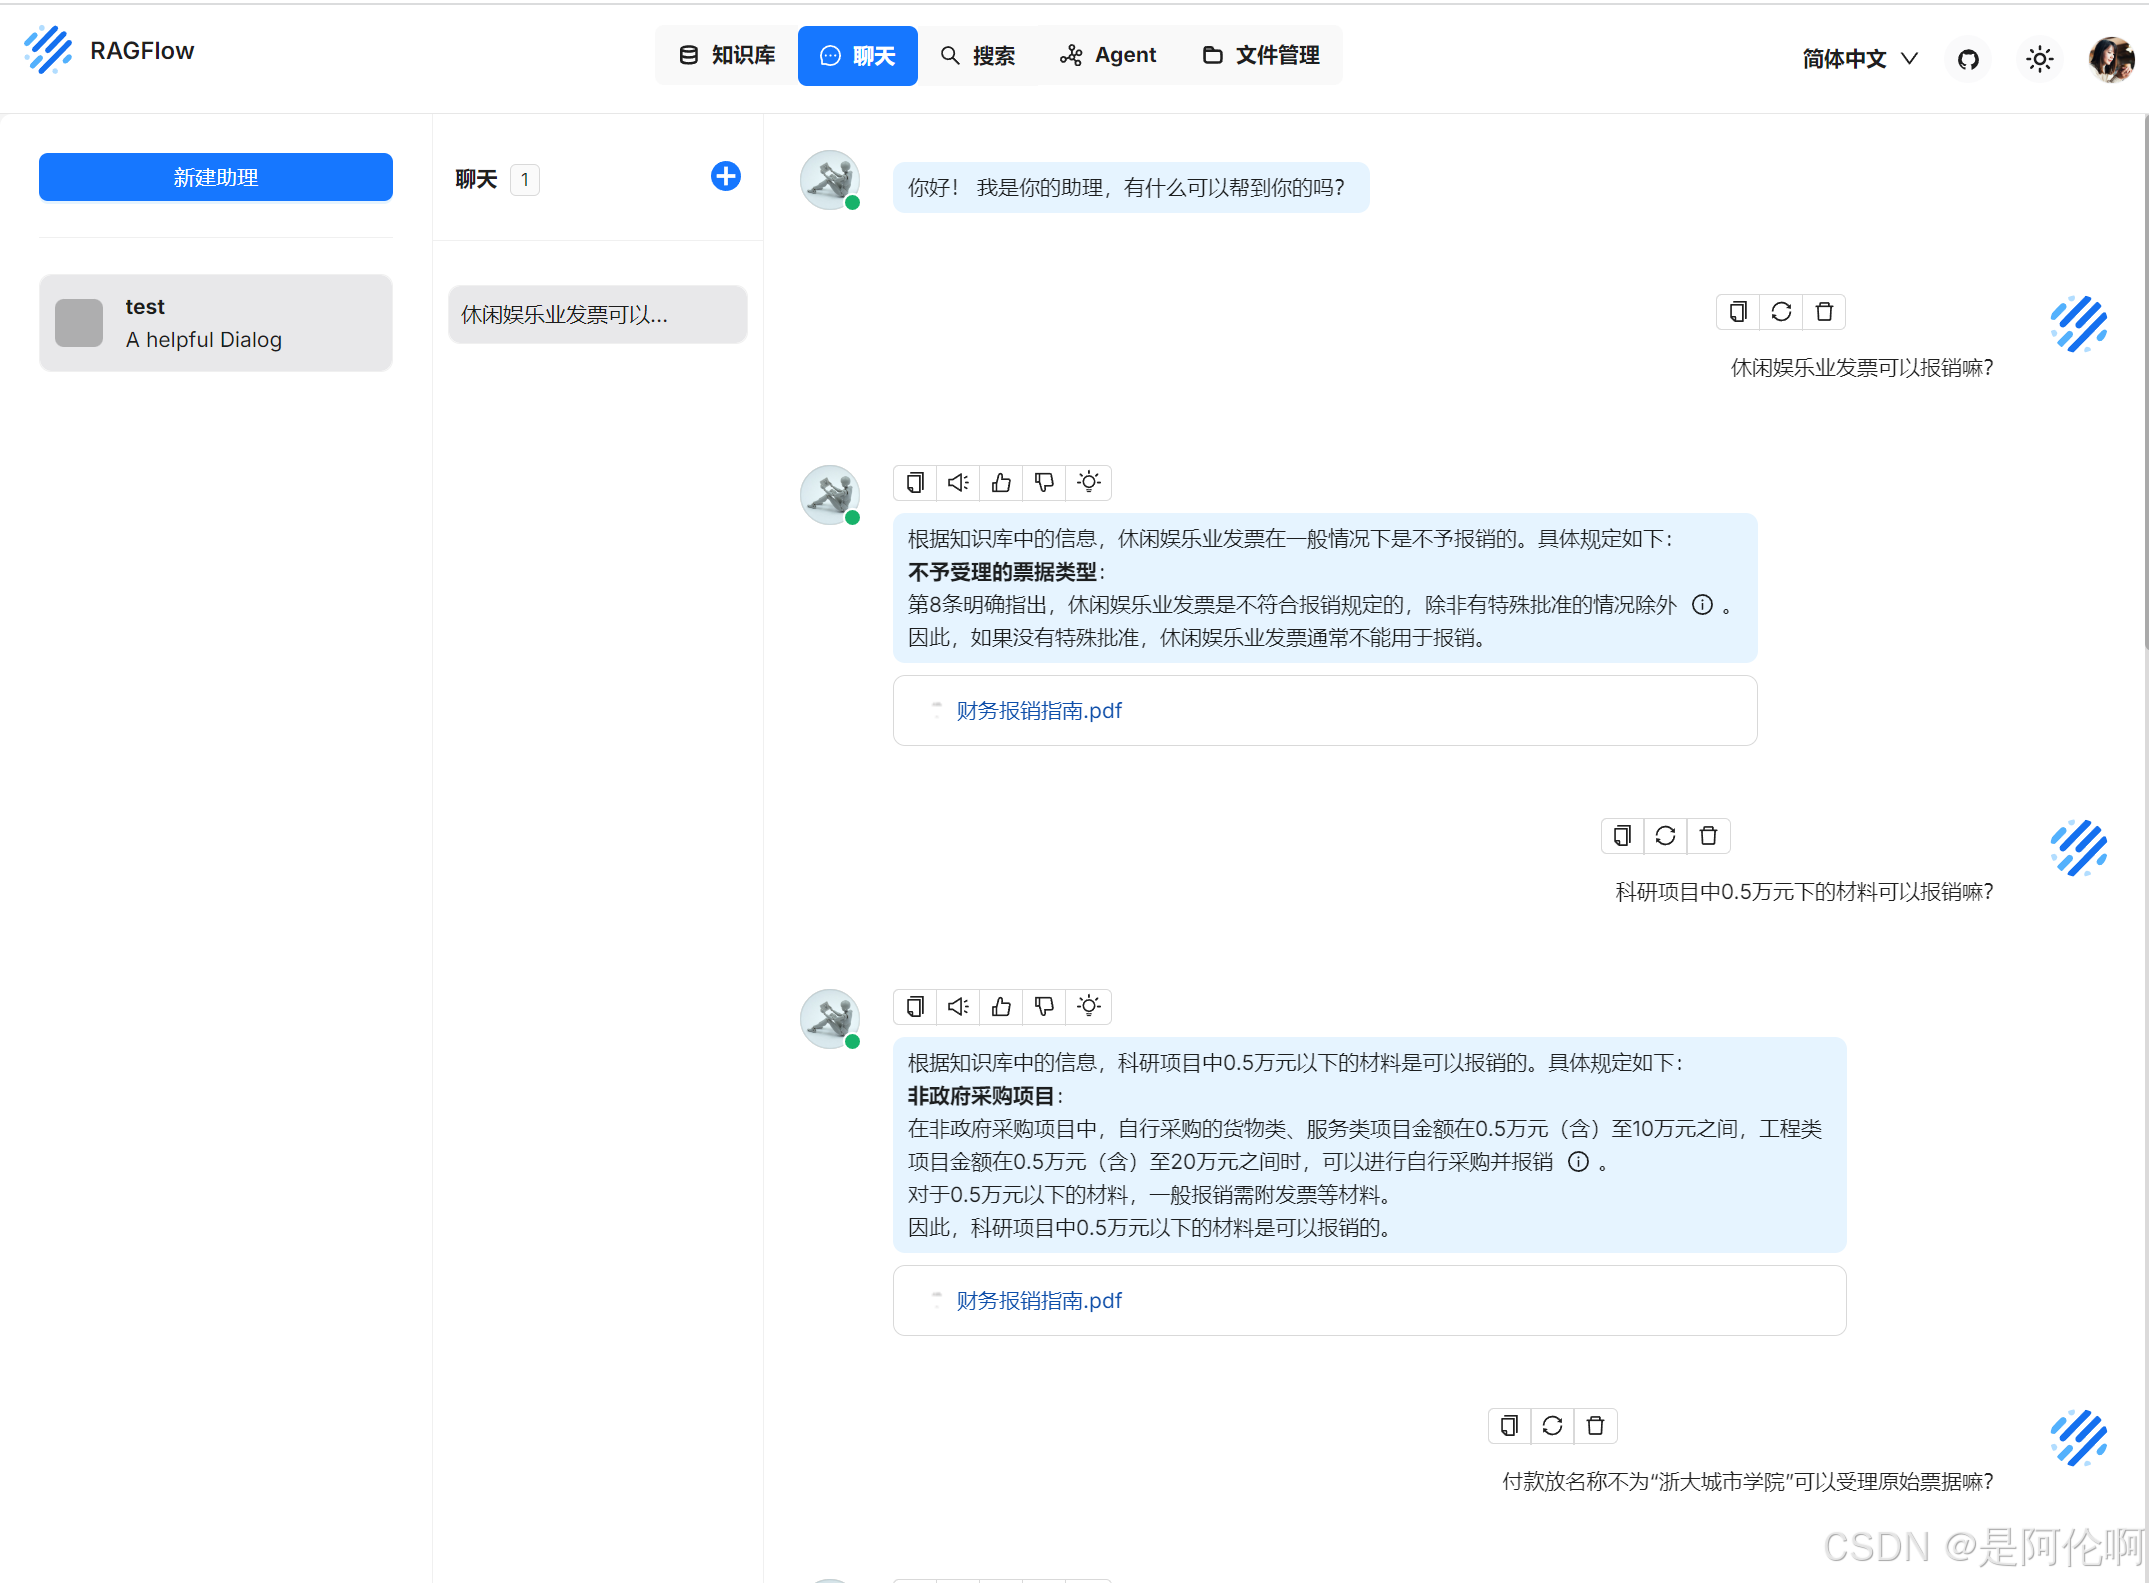Click lightbulb icon on second assistant answer
The width and height of the screenshot is (2149, 1583).
coord(1089,1007)
